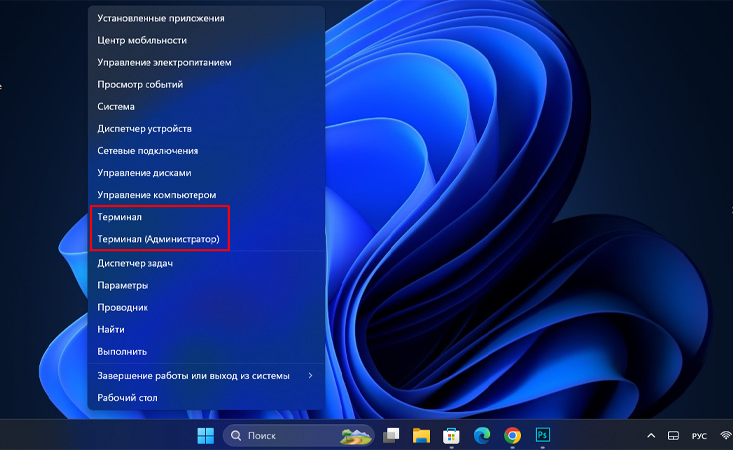The width and height of the screenshot is (733, 450).
Task: Select Найти menu entry
Action: [x=206, y=329]
